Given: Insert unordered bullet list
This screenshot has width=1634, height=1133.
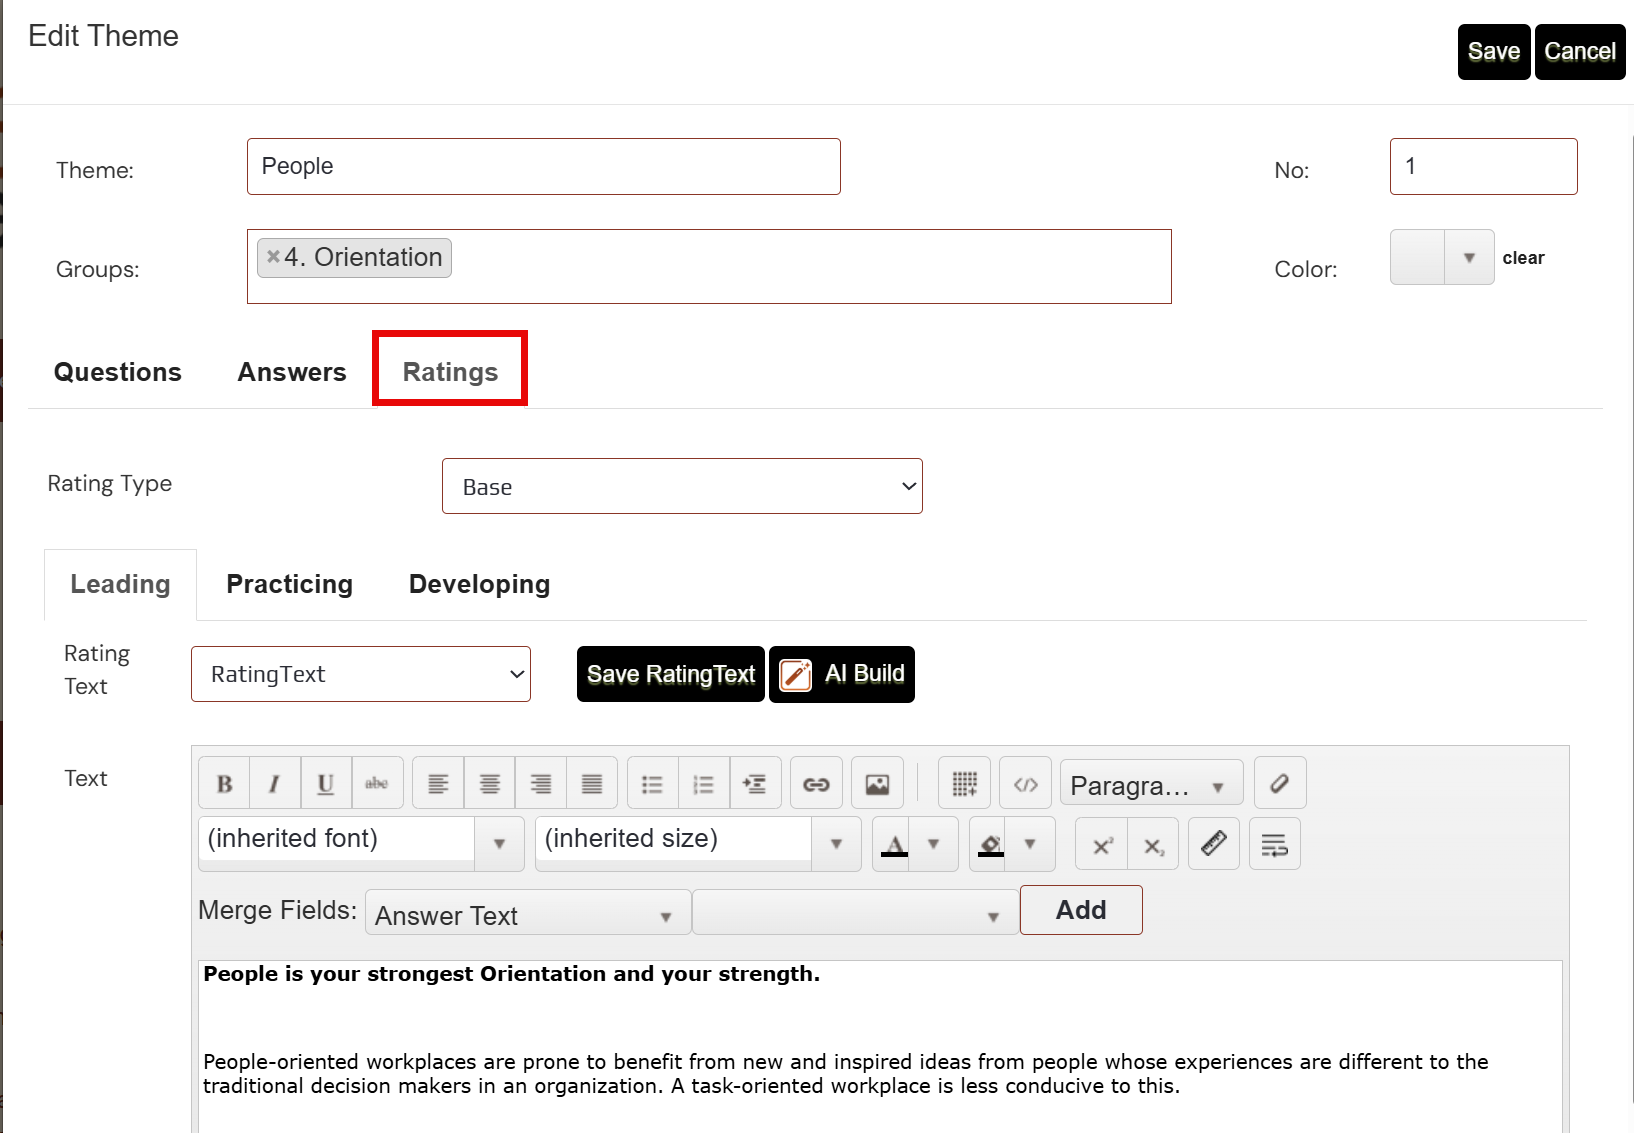Looking at the screenshot, I should point(653,783).
